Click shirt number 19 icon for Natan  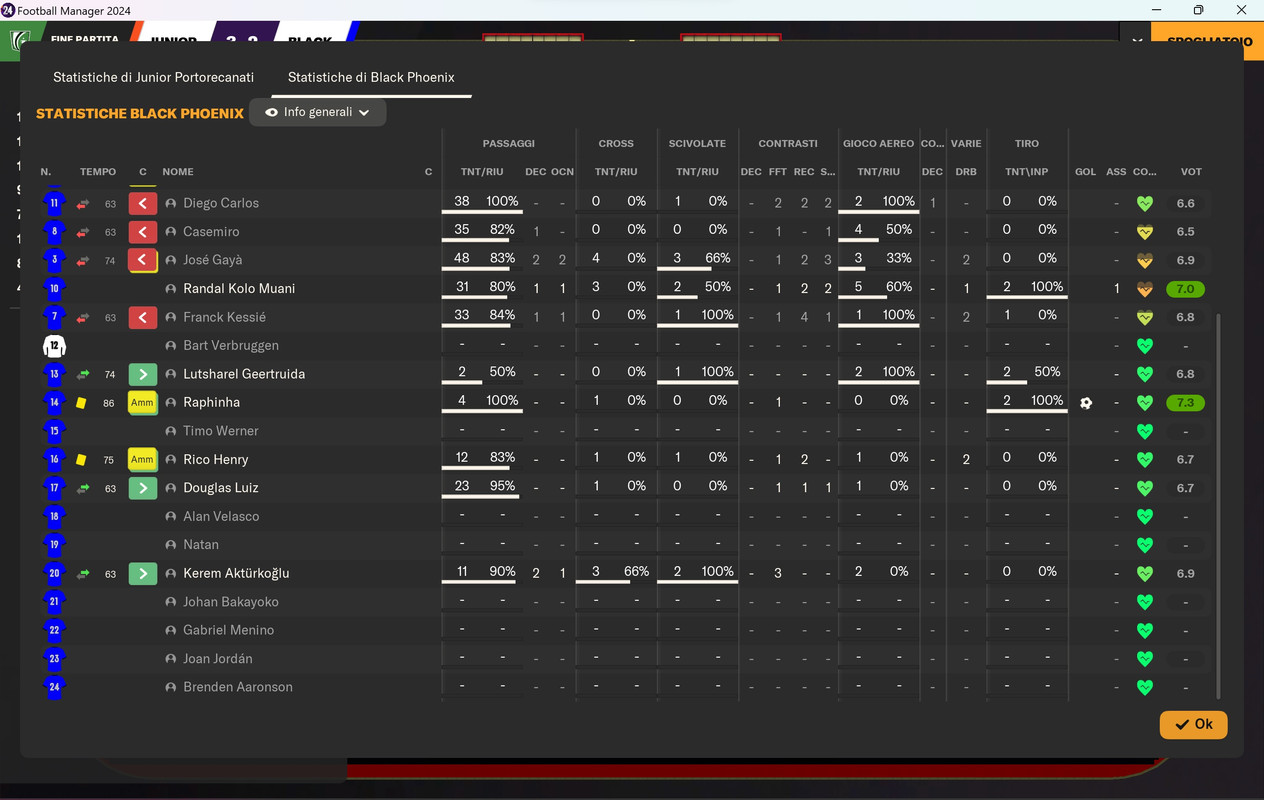54,545
